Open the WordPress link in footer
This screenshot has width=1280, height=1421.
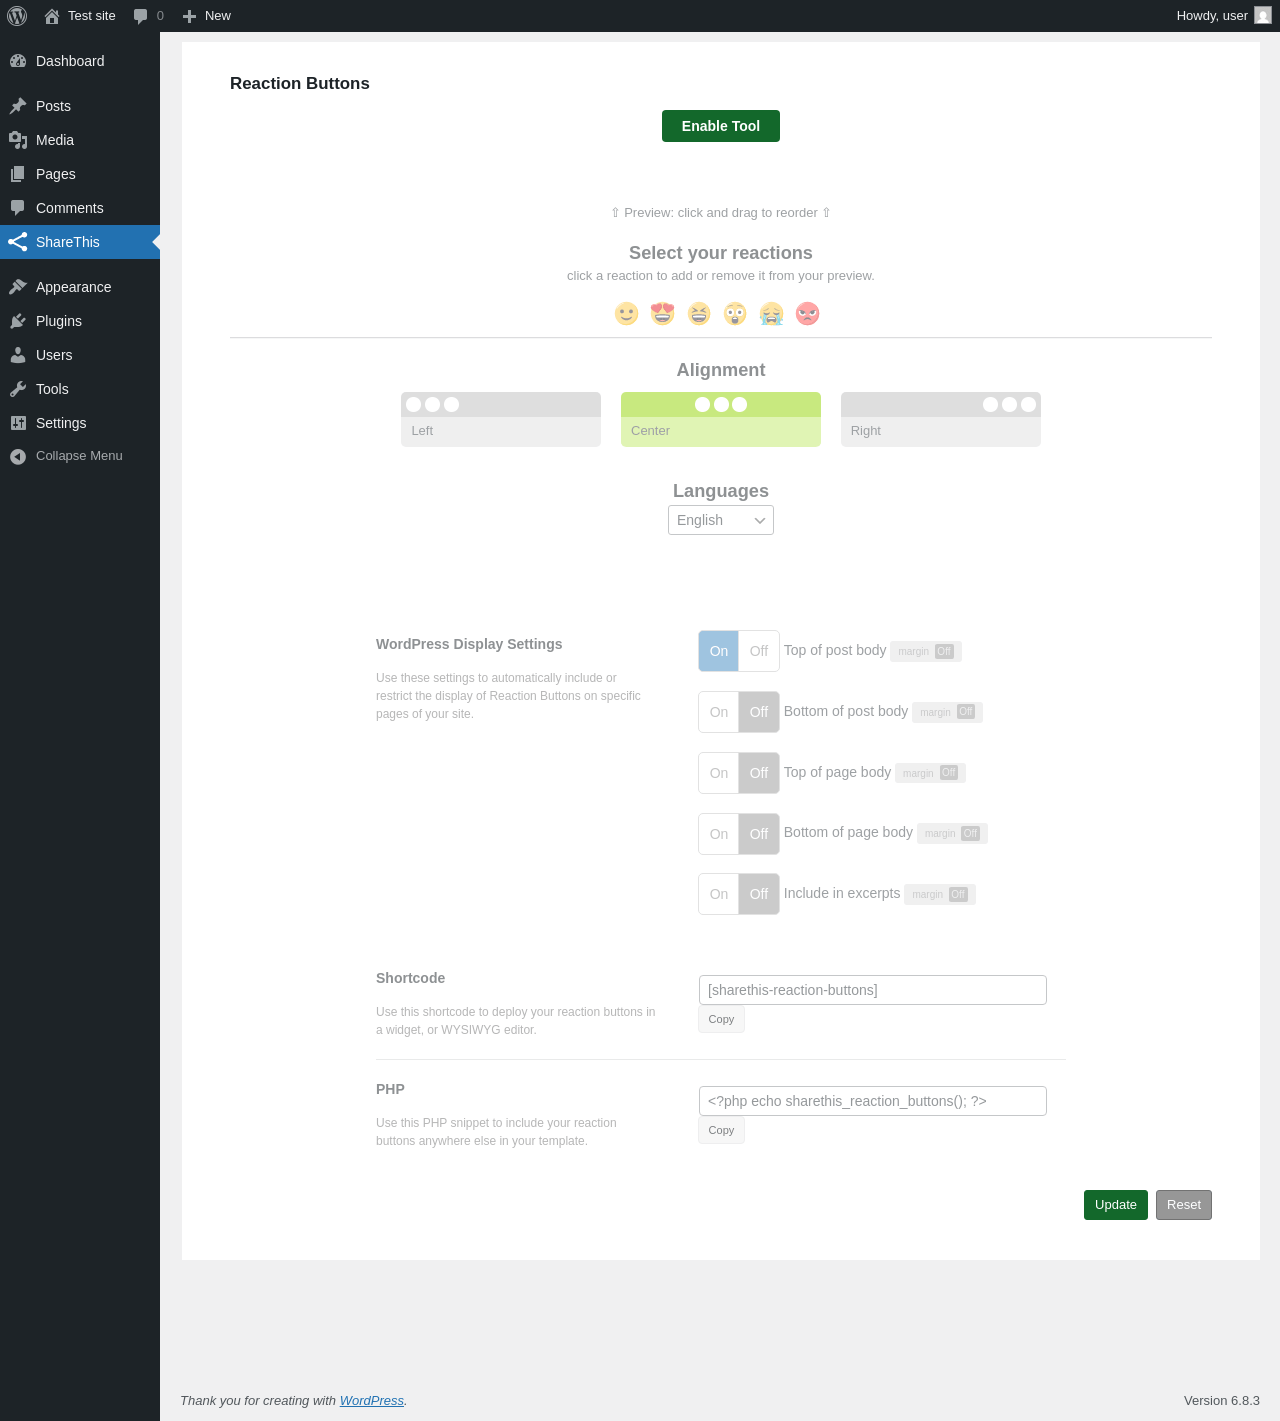[x=372, y=1401]
